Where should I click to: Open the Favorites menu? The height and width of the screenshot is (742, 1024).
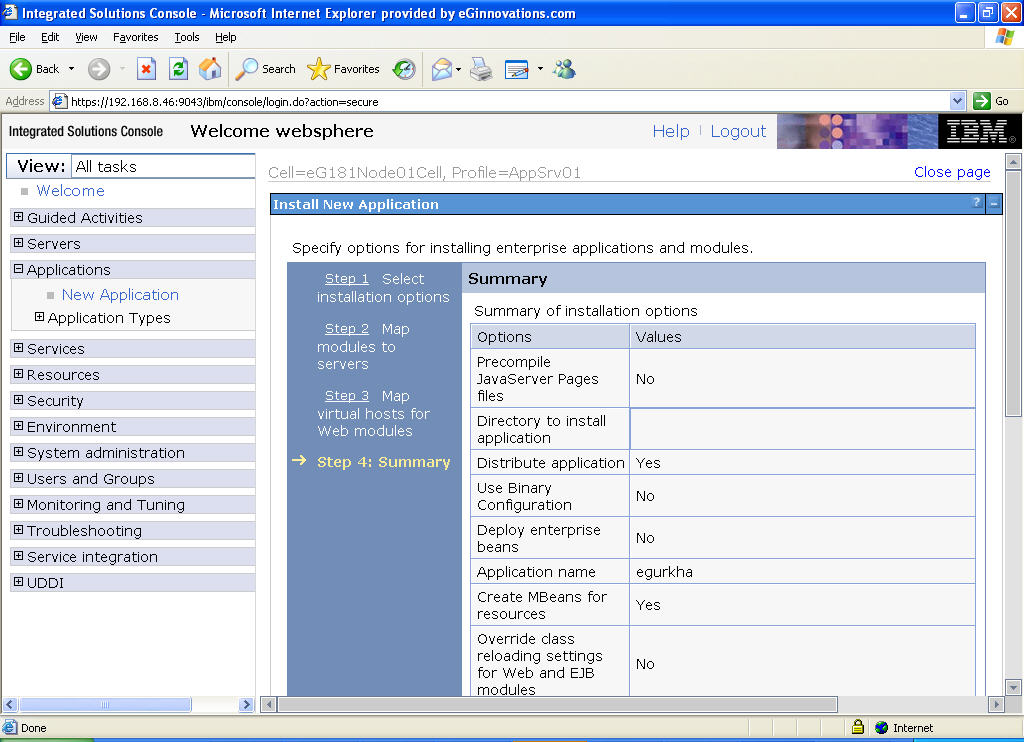tap(135, 37)
